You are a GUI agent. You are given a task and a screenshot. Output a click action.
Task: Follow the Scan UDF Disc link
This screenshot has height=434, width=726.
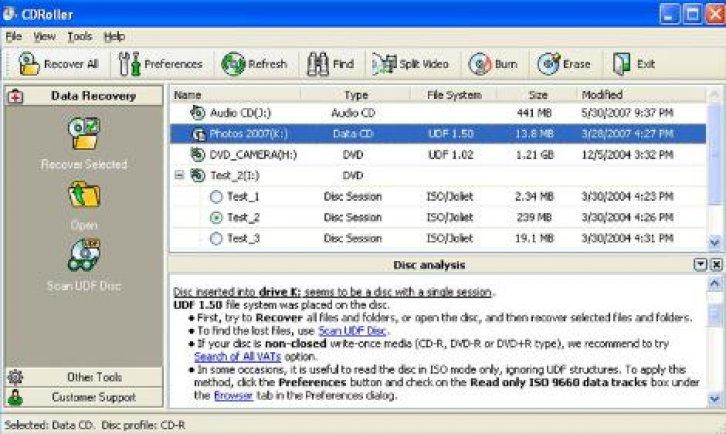[352, 331]
